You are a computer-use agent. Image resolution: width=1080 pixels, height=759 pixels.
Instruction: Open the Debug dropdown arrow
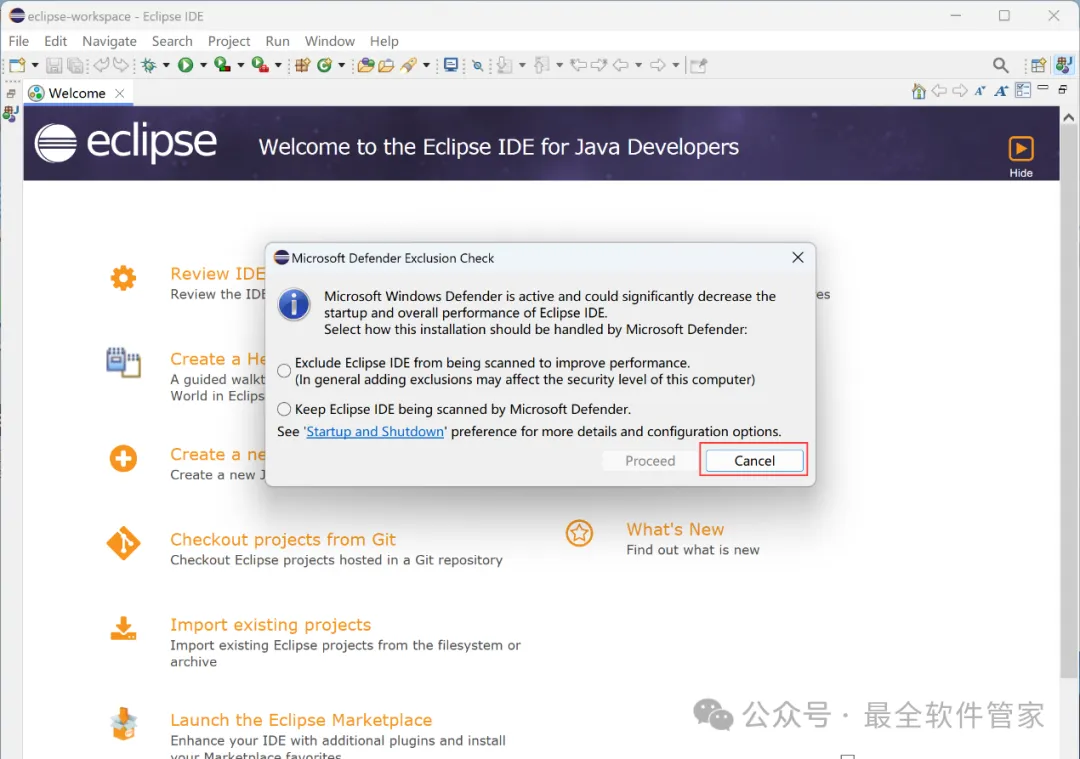pyautogui.click(x=166, y=65)
